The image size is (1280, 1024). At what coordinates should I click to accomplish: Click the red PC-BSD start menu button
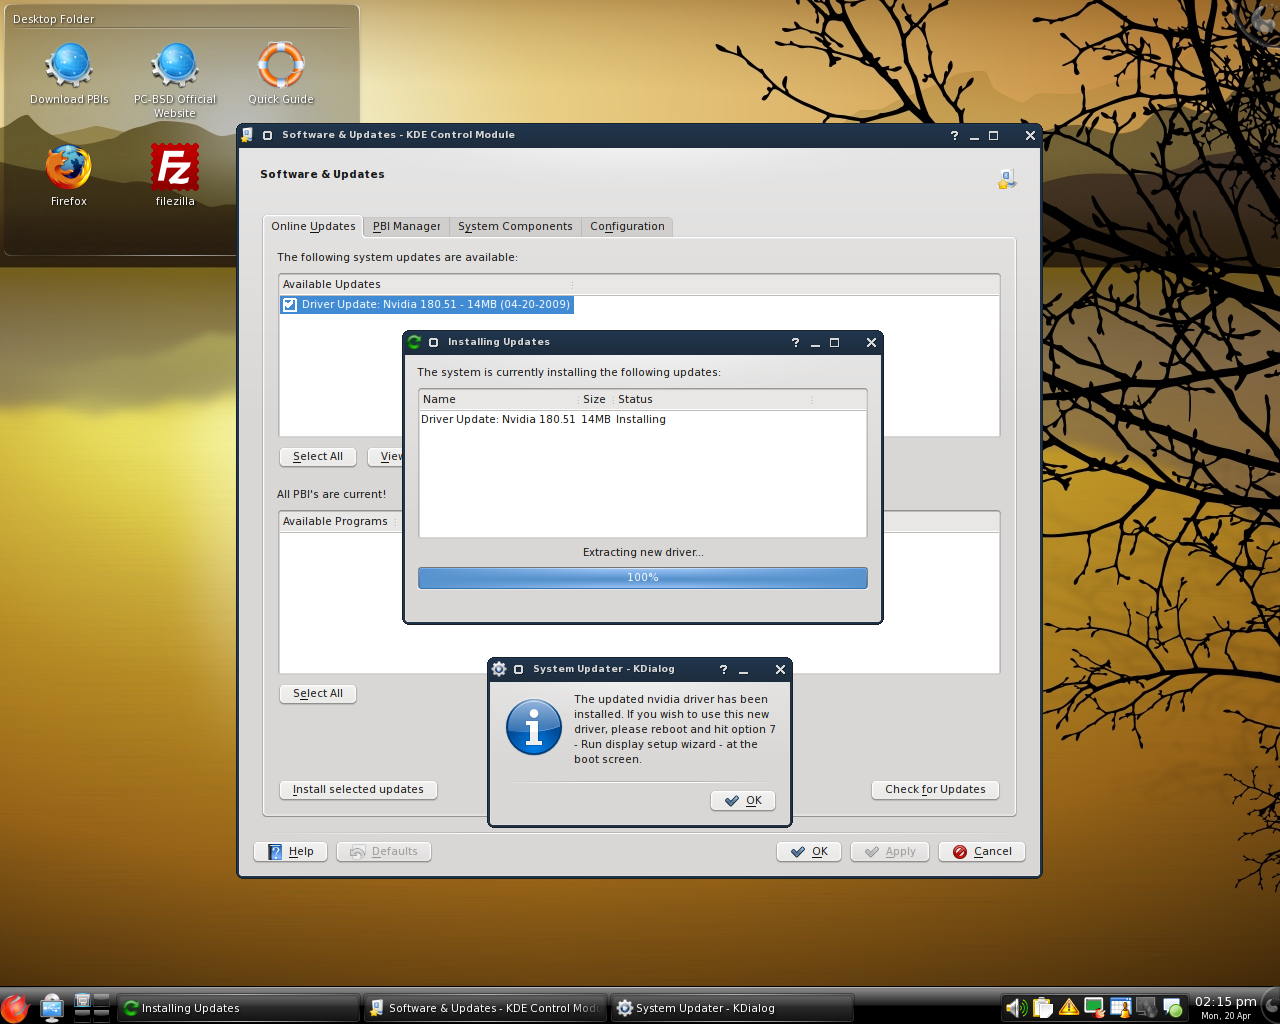tap(14, 1007)
